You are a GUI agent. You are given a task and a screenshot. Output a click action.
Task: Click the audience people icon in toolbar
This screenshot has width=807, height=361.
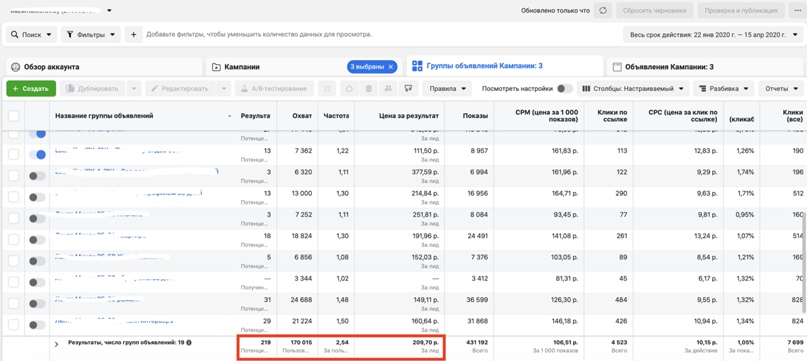click(388, 89)
